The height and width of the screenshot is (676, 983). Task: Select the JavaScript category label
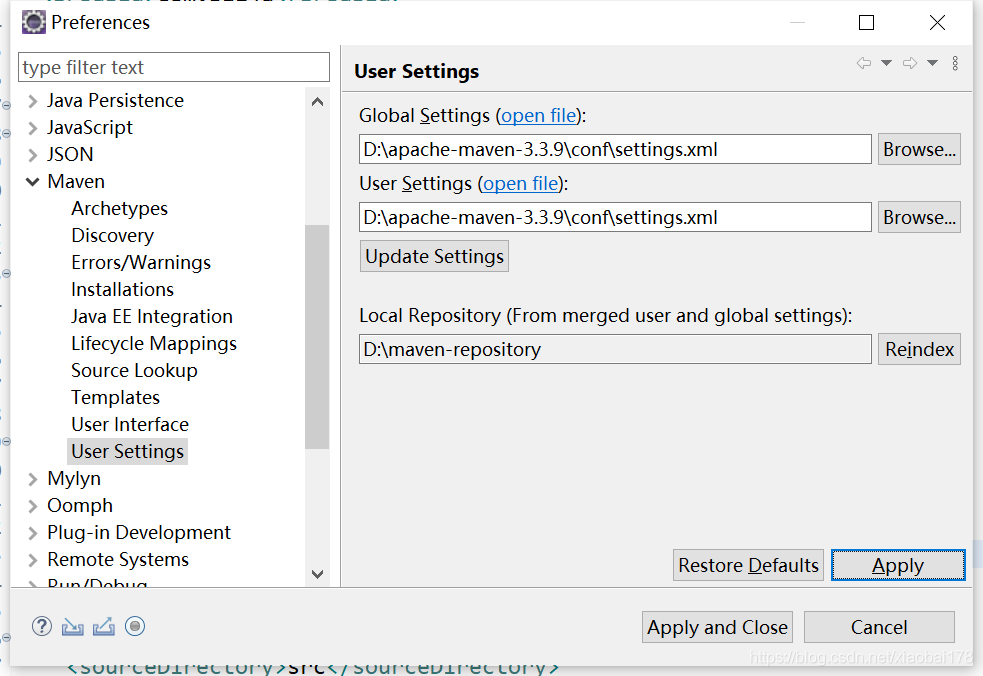click(x=90, y=128)
